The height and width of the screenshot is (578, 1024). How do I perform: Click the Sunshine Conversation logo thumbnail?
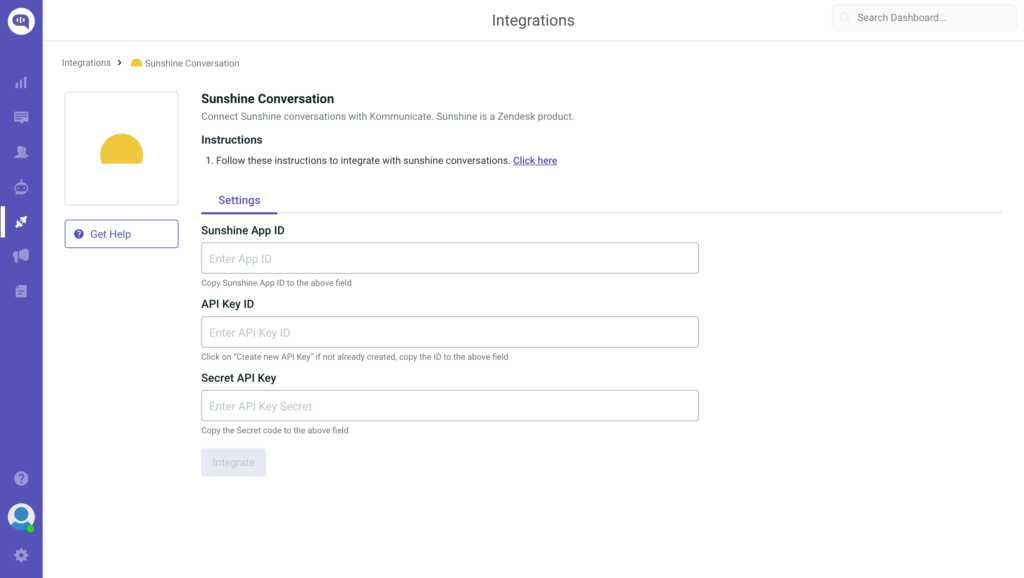click(x=121, y=149)
